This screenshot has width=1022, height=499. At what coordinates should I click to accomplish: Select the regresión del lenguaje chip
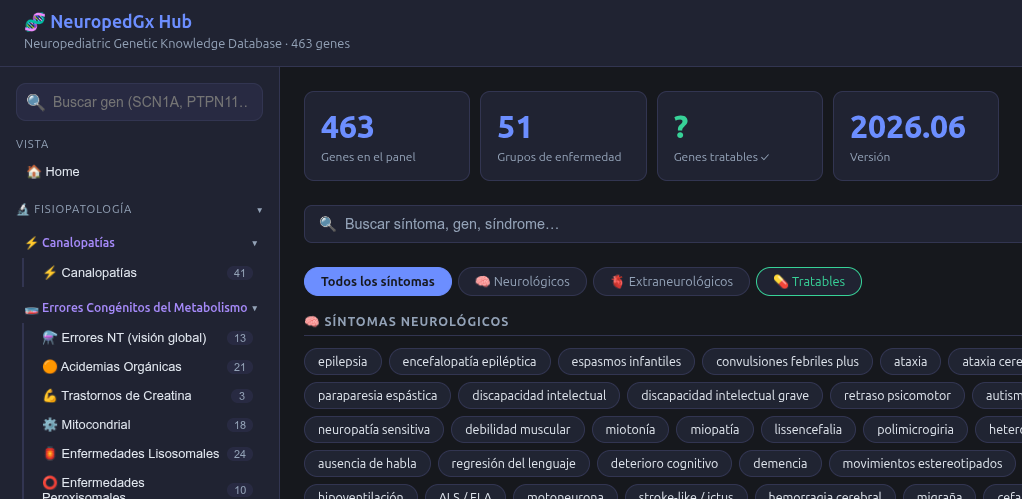[x=514, y=464]
